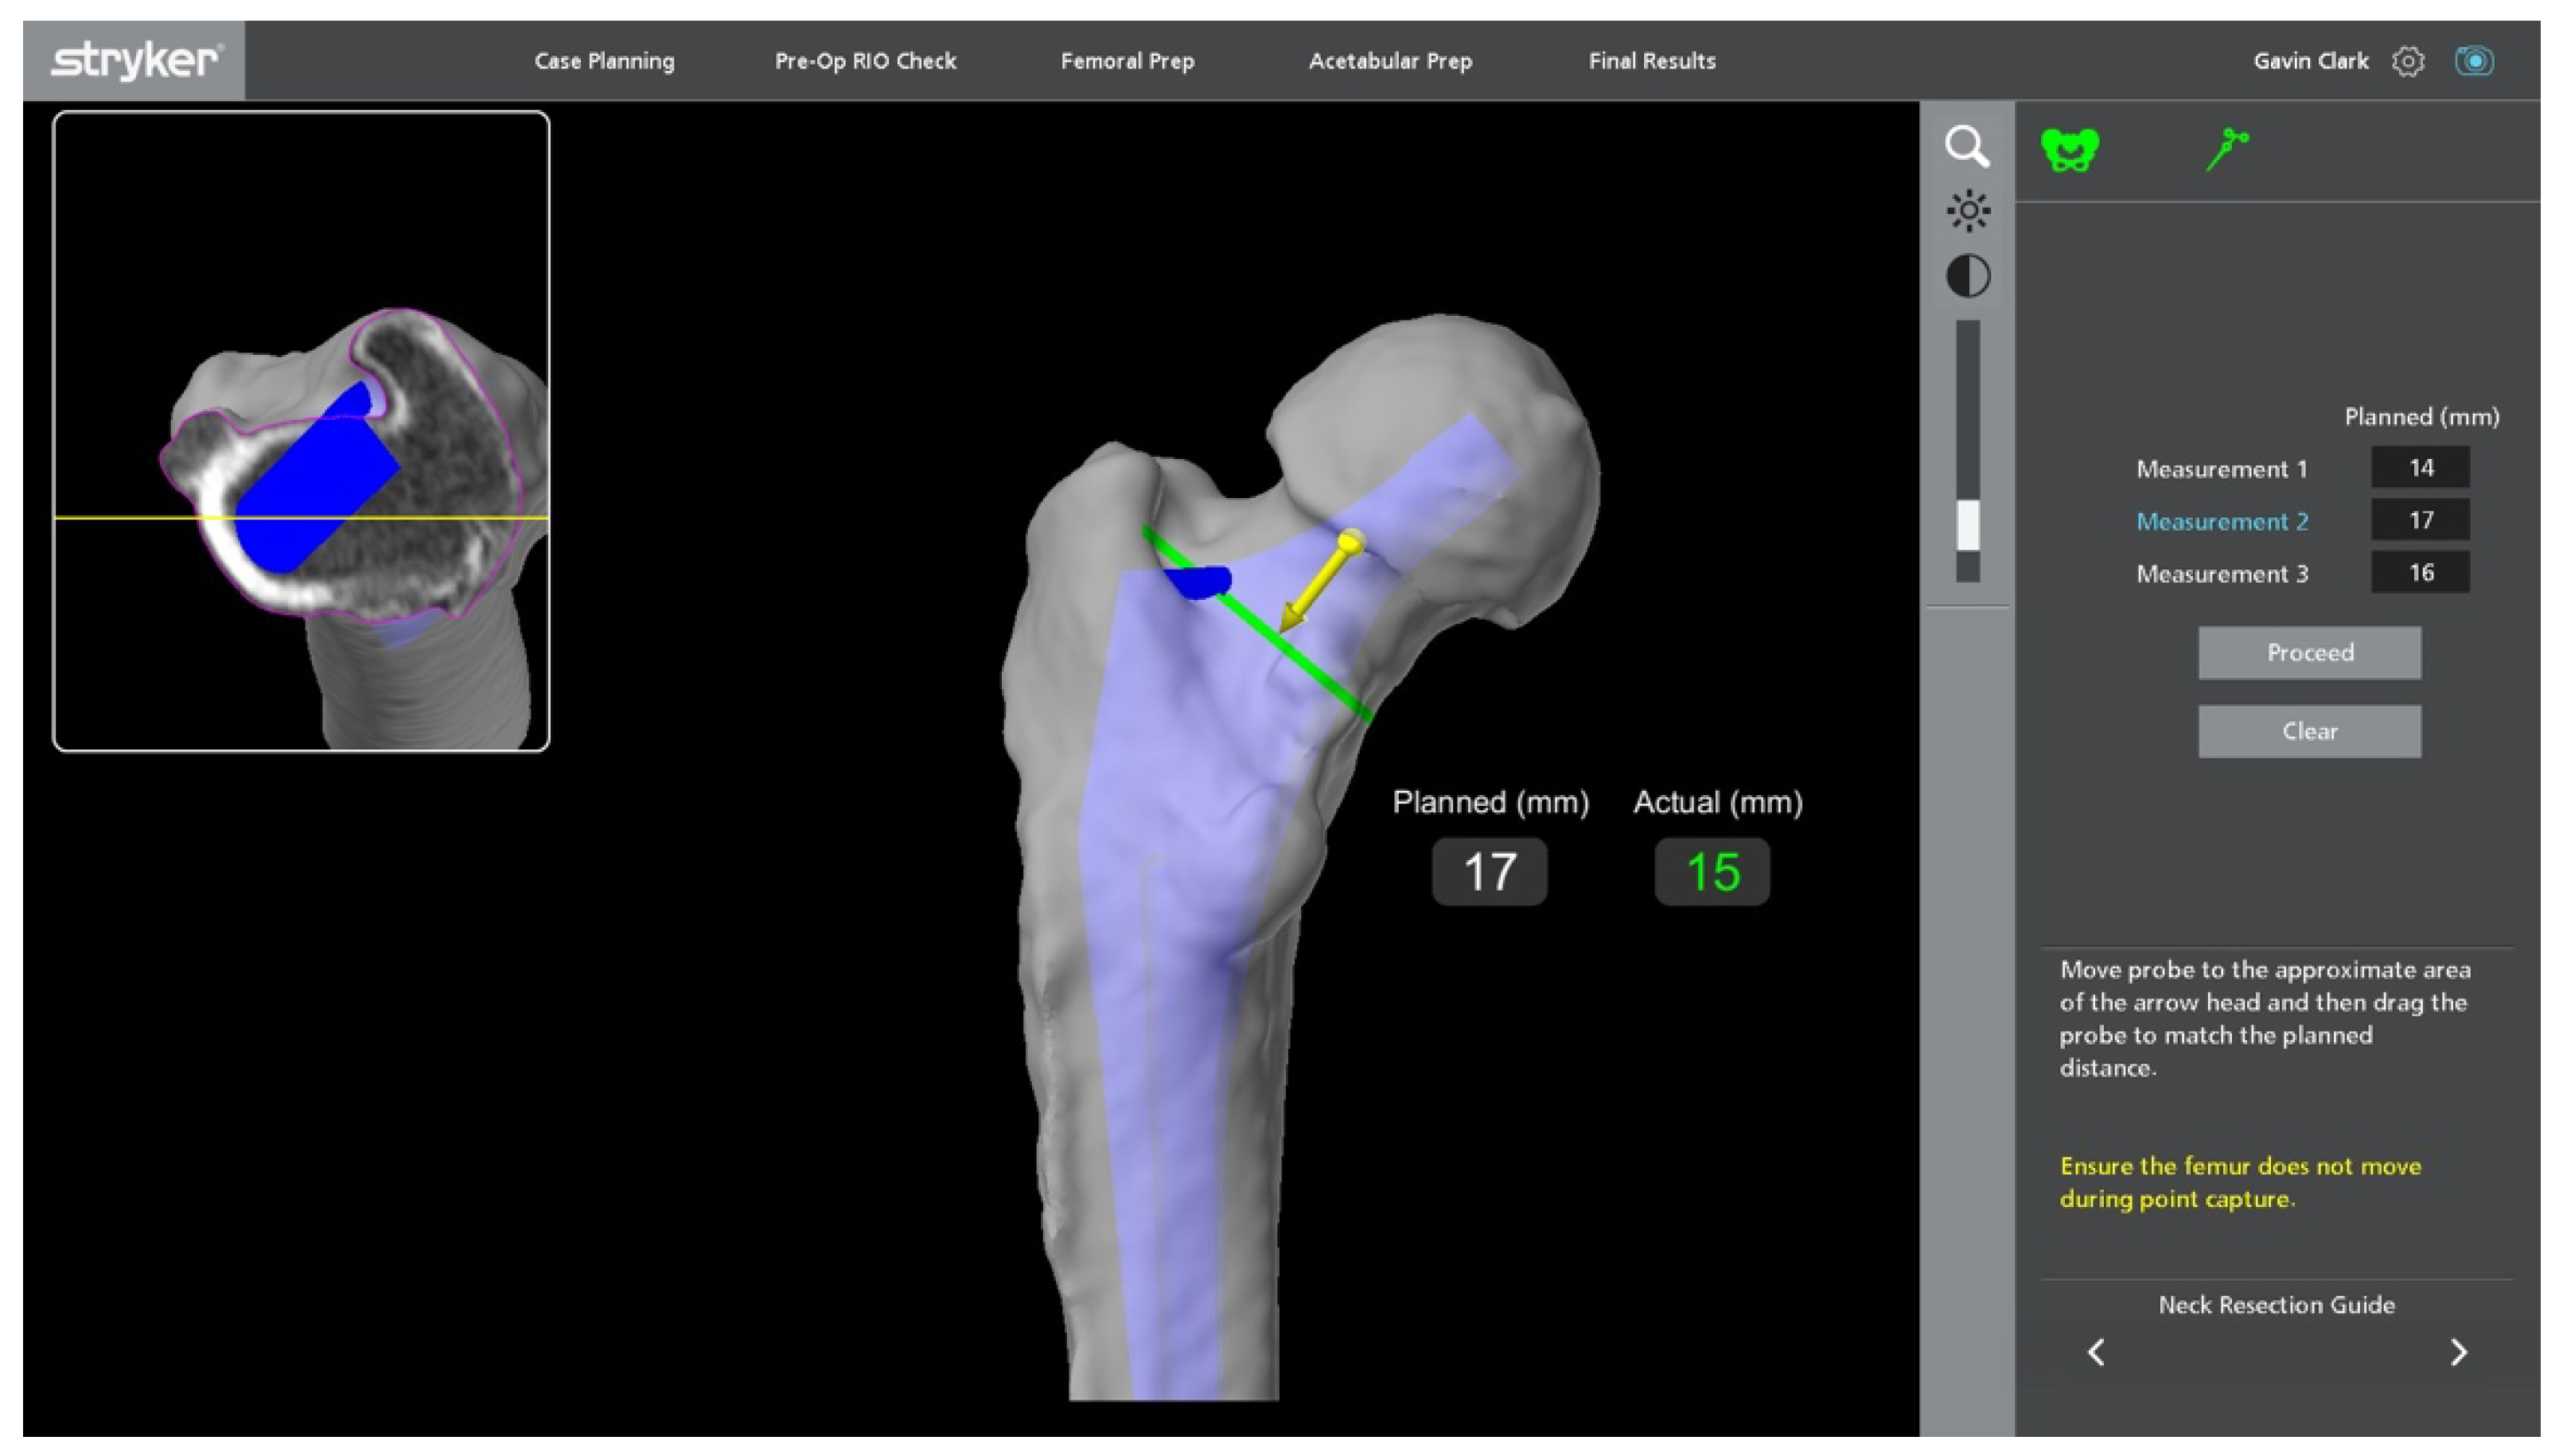Select the Measurement 1 row
2567x1456 pixels.
pos(2222,469)
